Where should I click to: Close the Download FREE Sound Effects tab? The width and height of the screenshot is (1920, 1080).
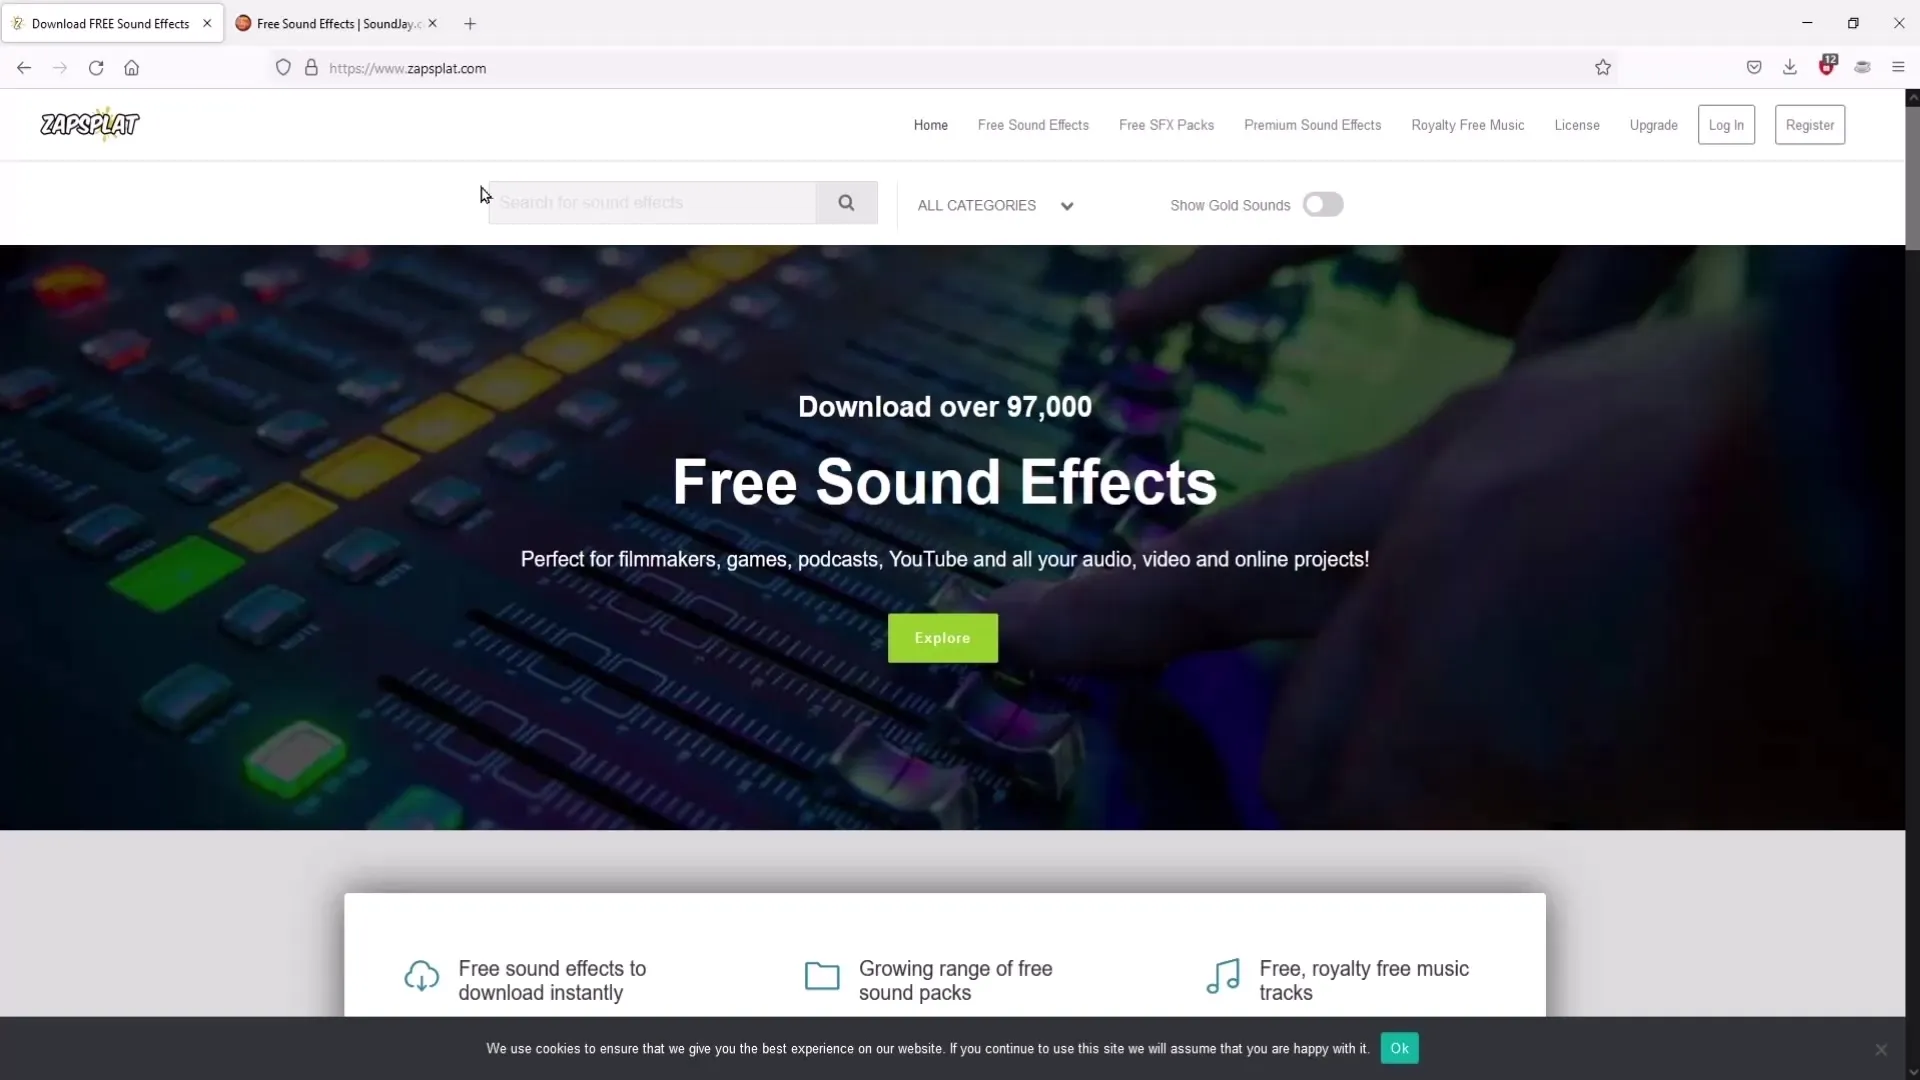coord(207,23)
